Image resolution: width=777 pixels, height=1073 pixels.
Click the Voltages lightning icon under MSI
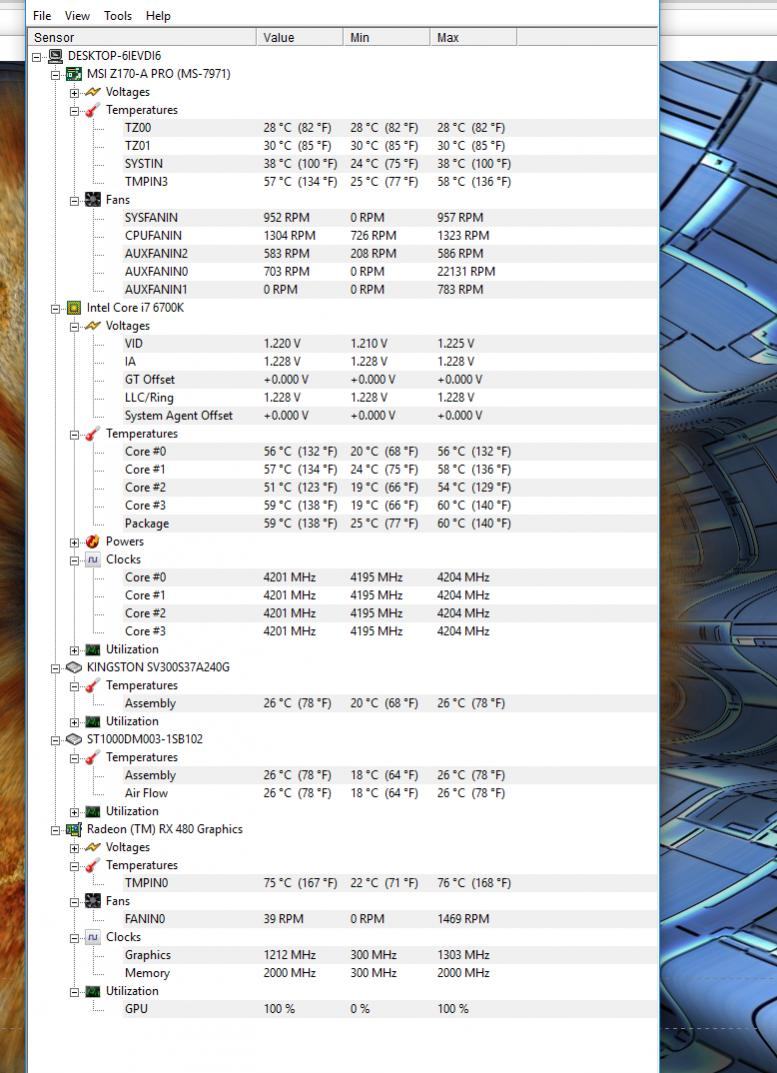pyautogui.click(x=92, y=92)
